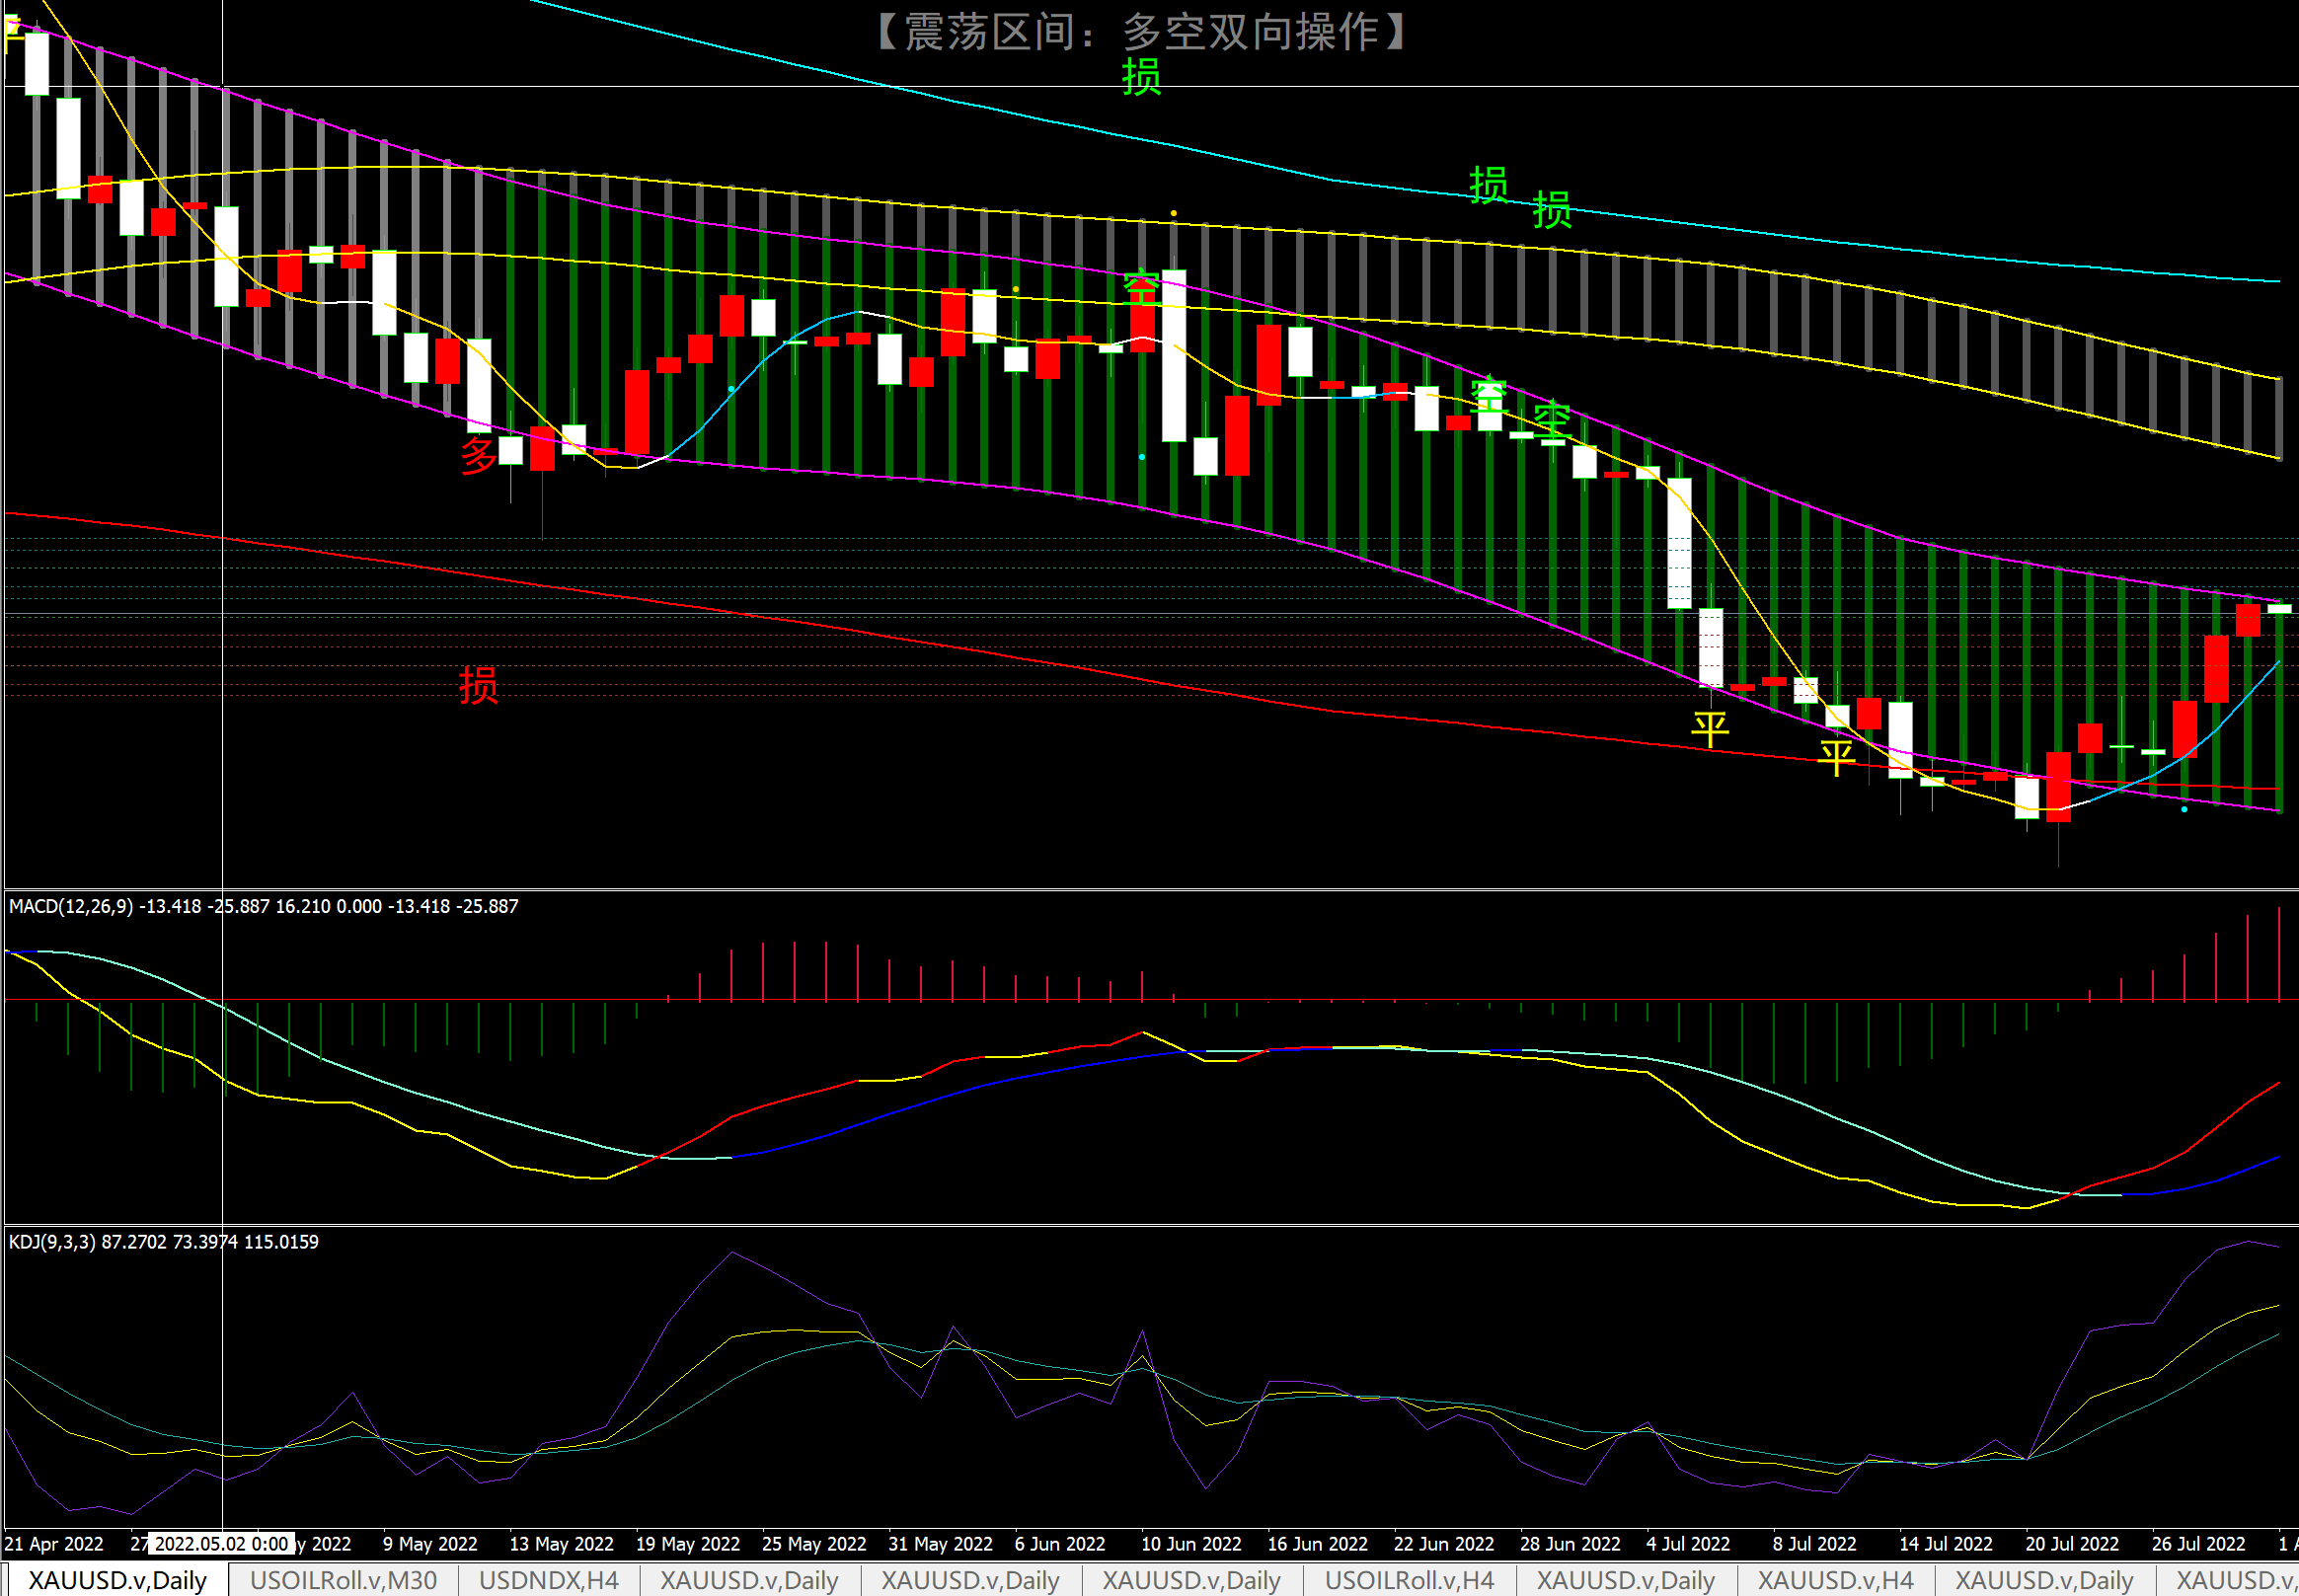Select the red 损 label below the candles

[478, 686]
